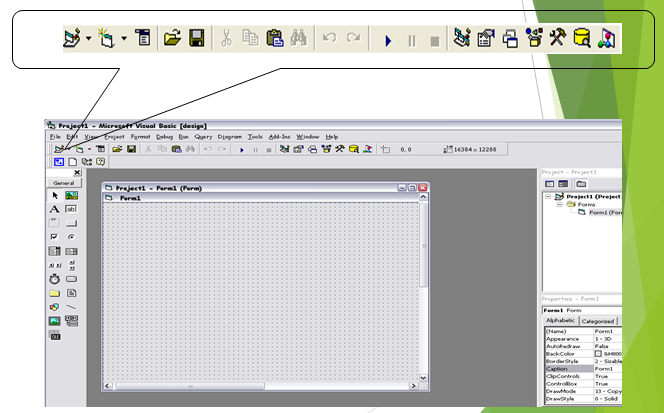Select the ListBox control in the toolbox

click(x=72, y=251)
